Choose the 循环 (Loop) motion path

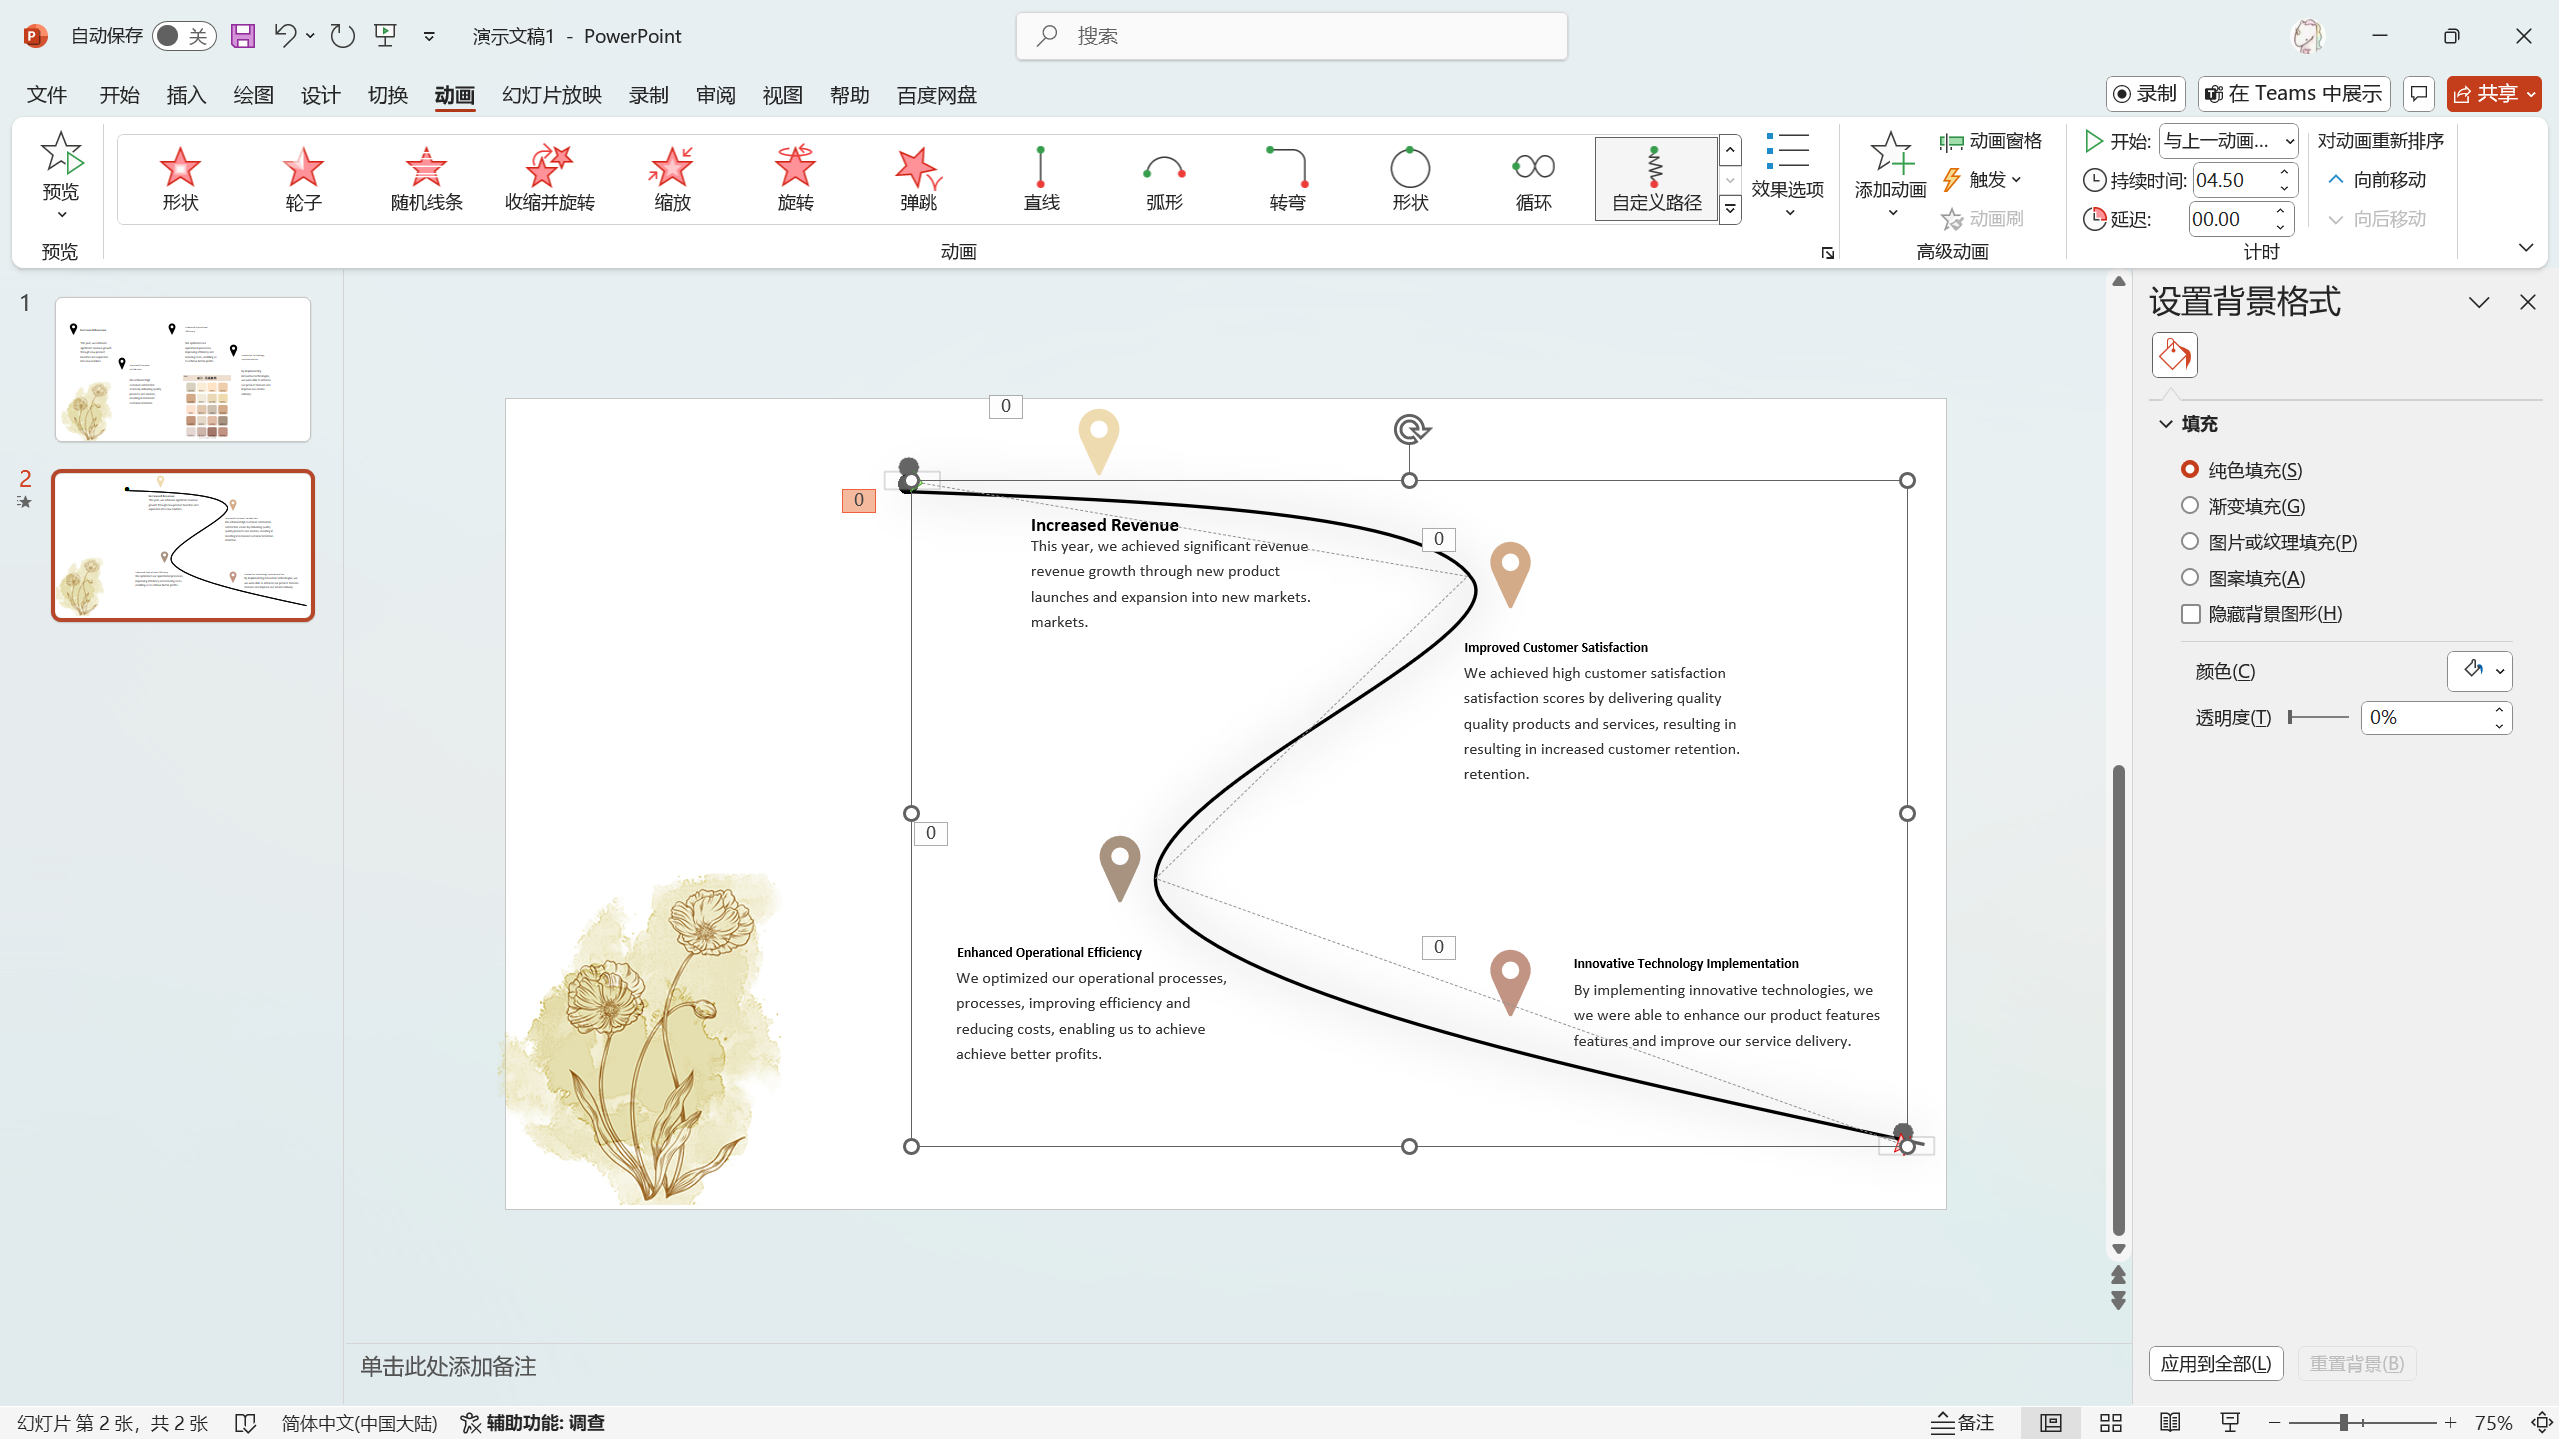(x=1533, y=179)
